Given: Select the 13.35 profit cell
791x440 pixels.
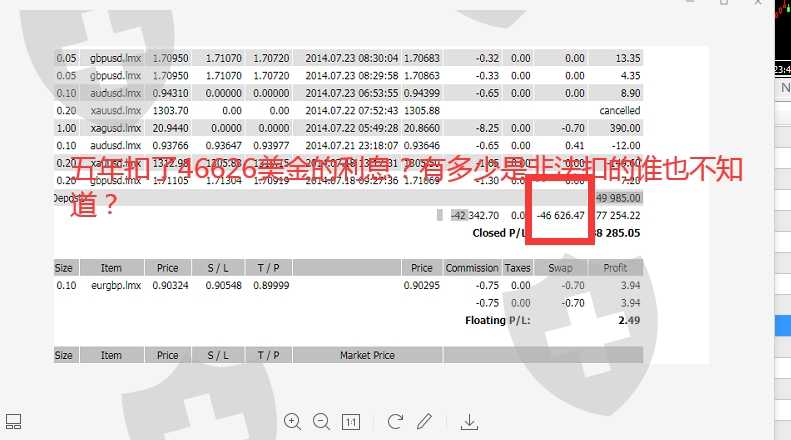Looking at the screenshot, I should pos(628,58).
